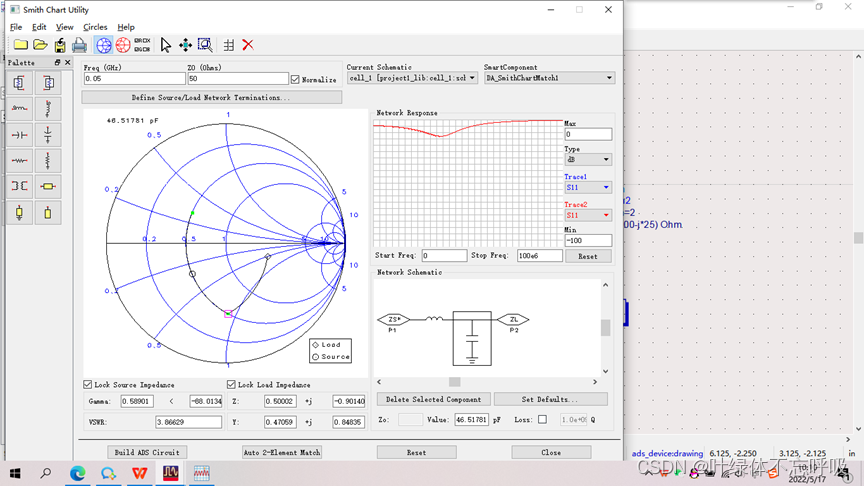Click the red X delete toolbar icon
The height and width of the screenshot is (486, 864).
tap(248, 45)
